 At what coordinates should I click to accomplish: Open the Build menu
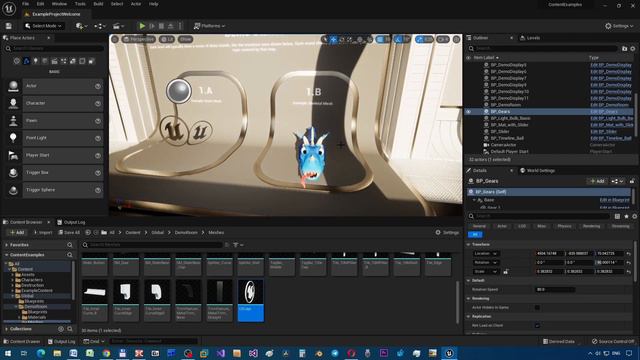coord(98,4)
